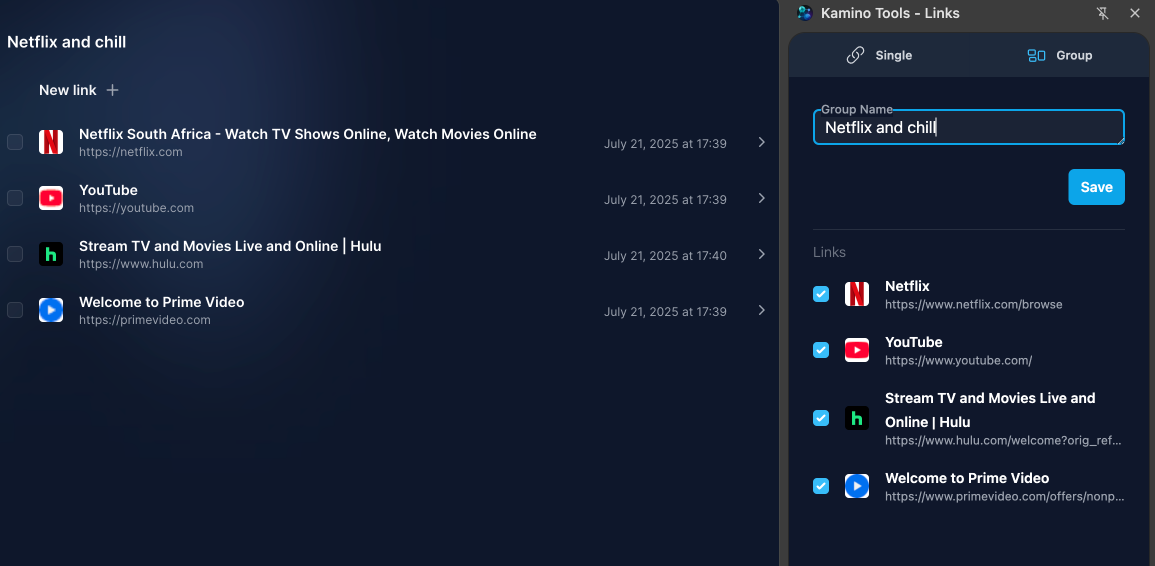Select the Hulu row checkbox in main list
This screenshot has width=1155, height=566.
[15, 254]
